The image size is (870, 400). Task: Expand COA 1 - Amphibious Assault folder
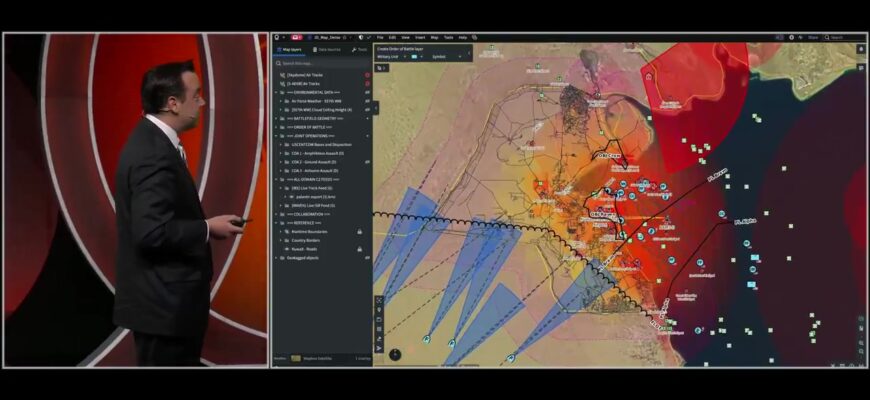(x=281, y=153)
